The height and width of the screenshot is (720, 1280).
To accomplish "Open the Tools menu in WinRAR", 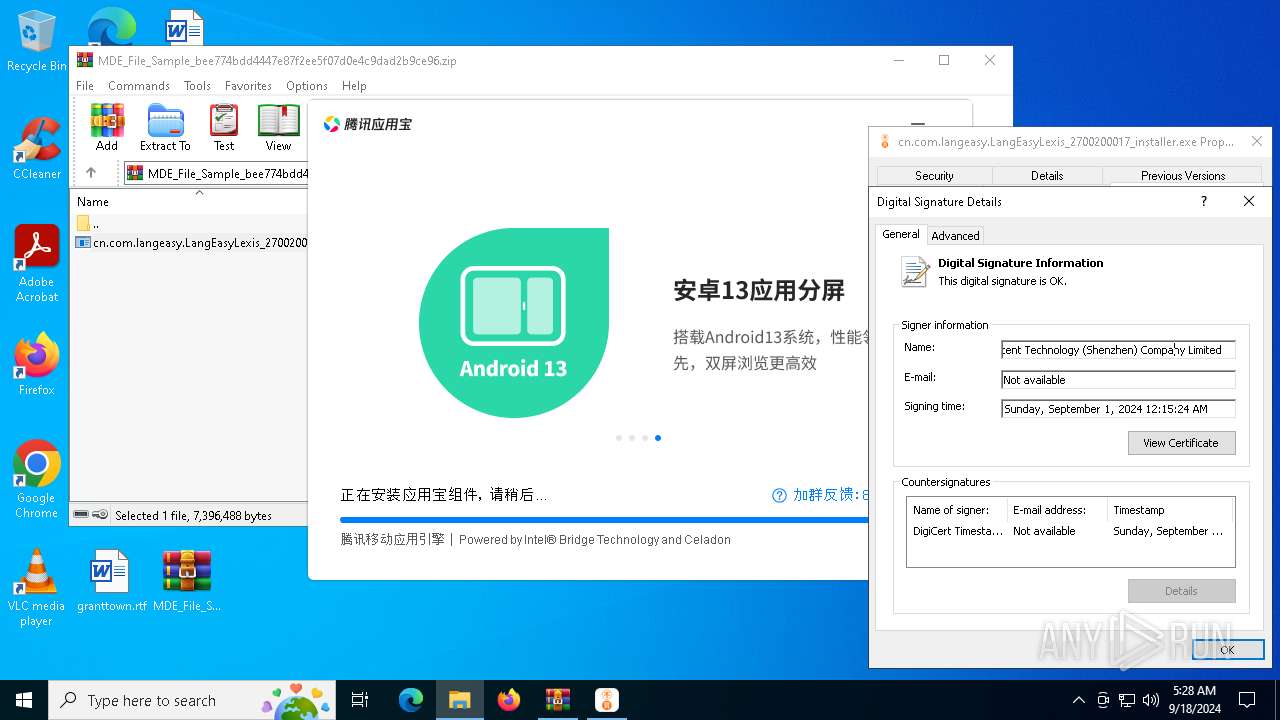I will point(197,86).
